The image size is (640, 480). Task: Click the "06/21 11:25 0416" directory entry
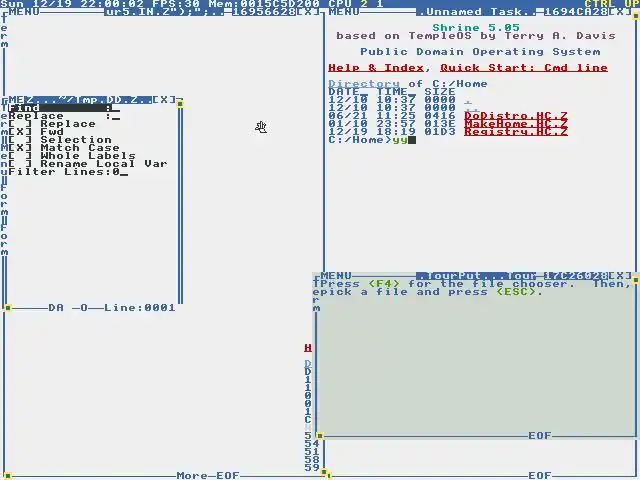click(392, 116)
